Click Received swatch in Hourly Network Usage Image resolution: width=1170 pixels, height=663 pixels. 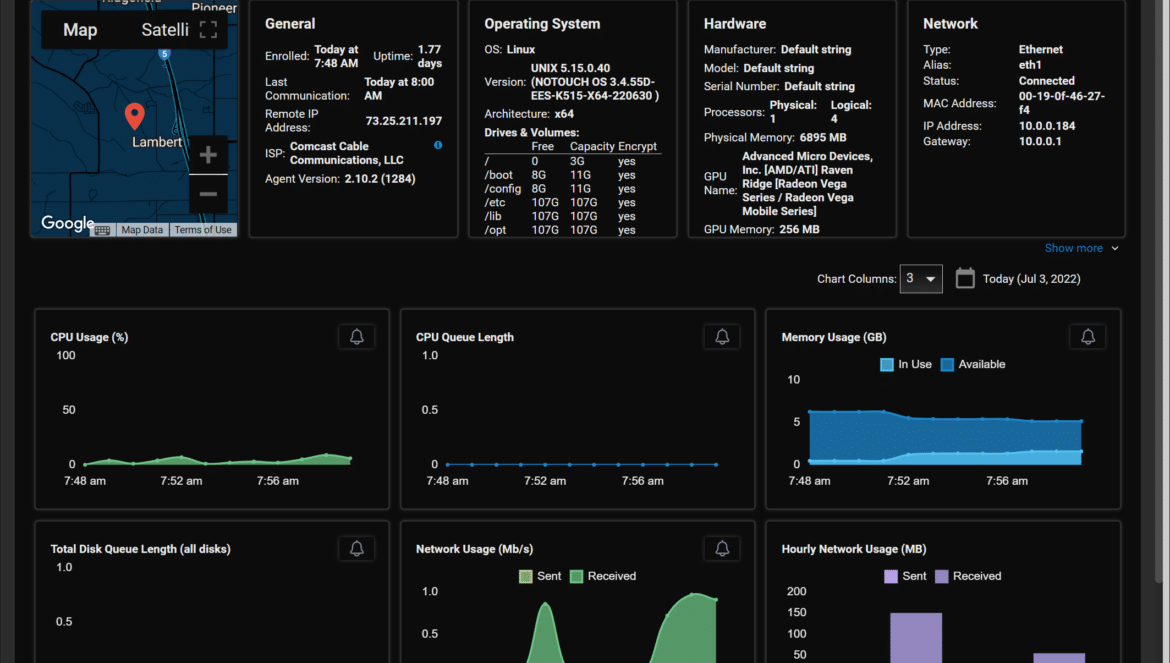click(942, 576)
